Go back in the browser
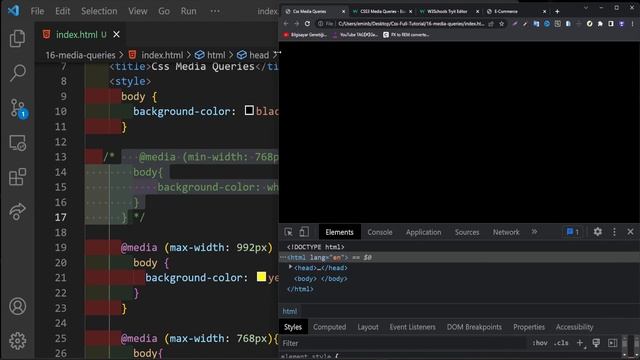This screenshot has width=640, height=360. tap(286, 24)
